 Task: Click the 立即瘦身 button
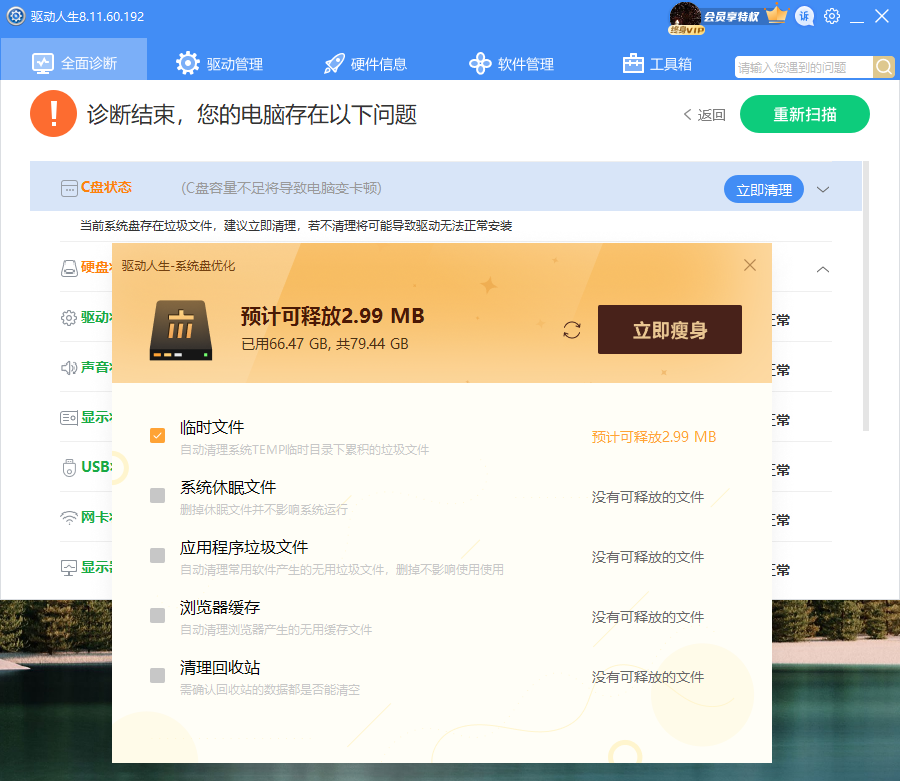tap(670, 329)
